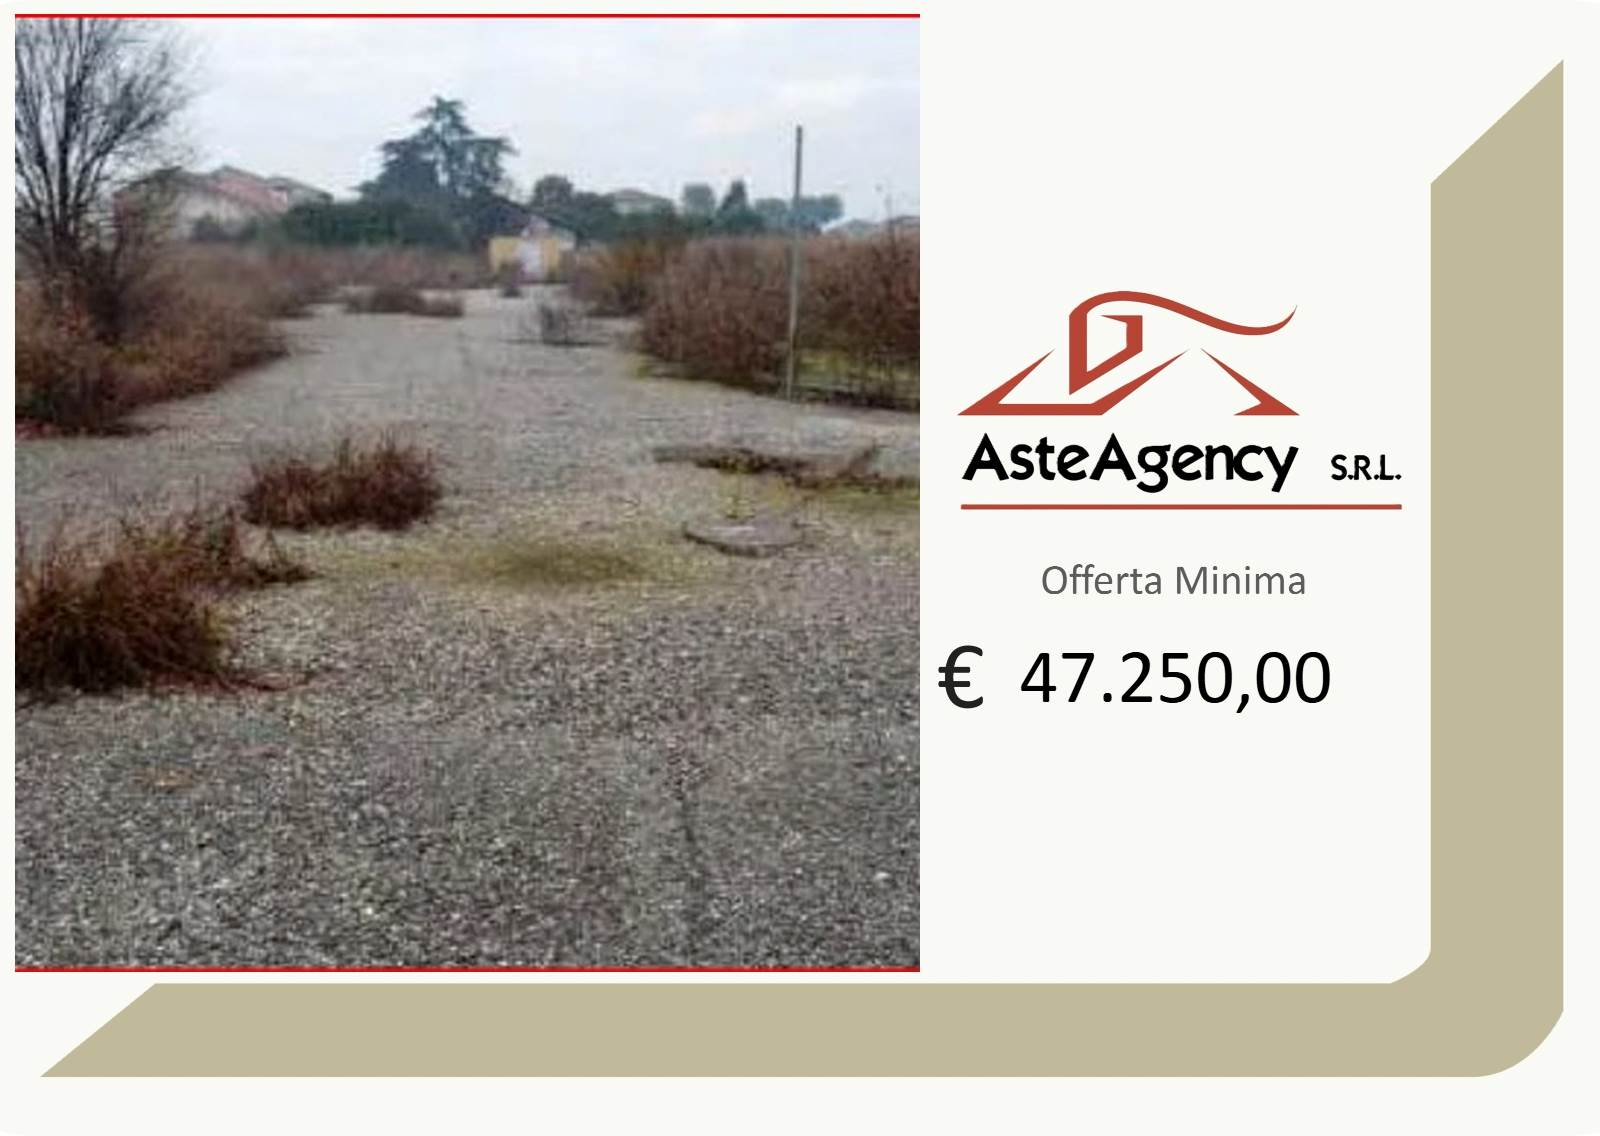Click the S.R.L. suffix text
The image size is (1600, 1136).
click(x=1365, y=468)
